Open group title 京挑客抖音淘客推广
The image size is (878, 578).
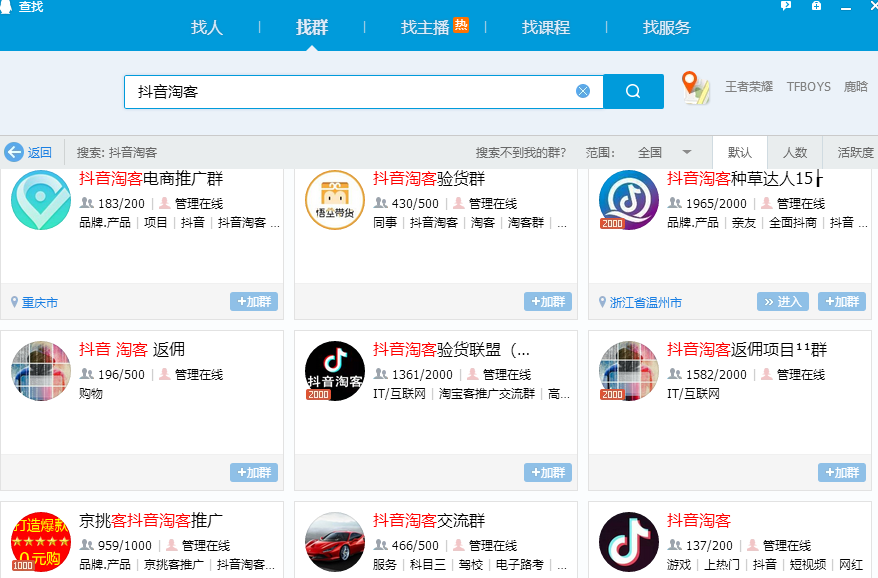click(x=151, y=520)
